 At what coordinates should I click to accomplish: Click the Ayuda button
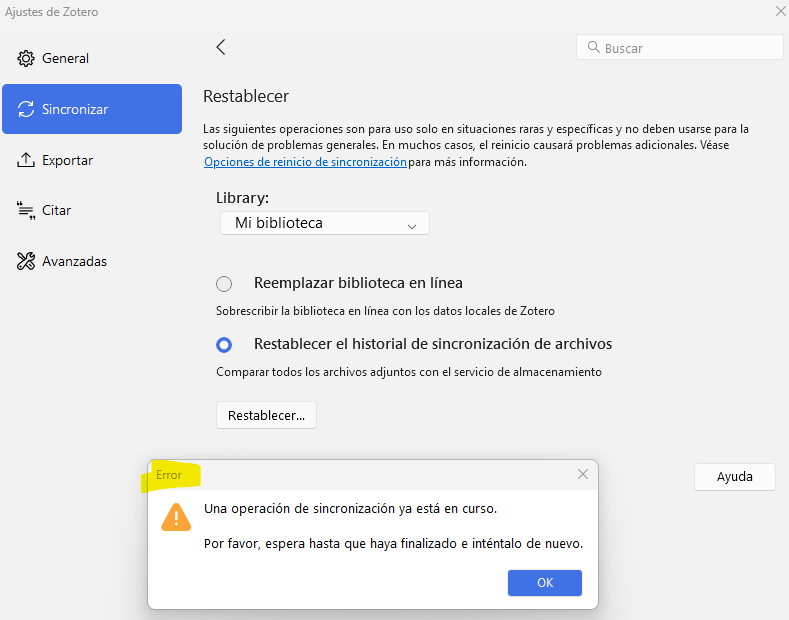735,477
